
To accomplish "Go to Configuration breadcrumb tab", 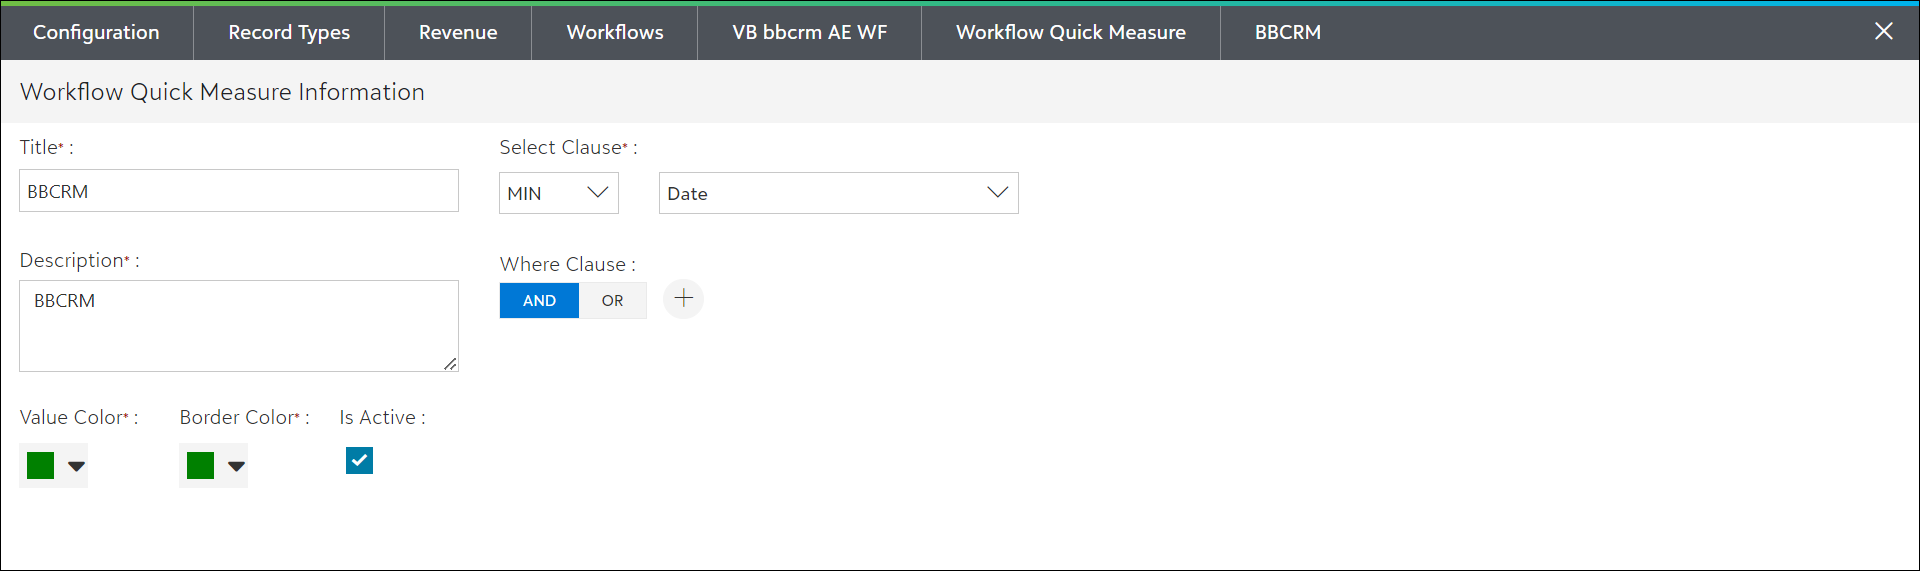I will (x=96, y=32).
